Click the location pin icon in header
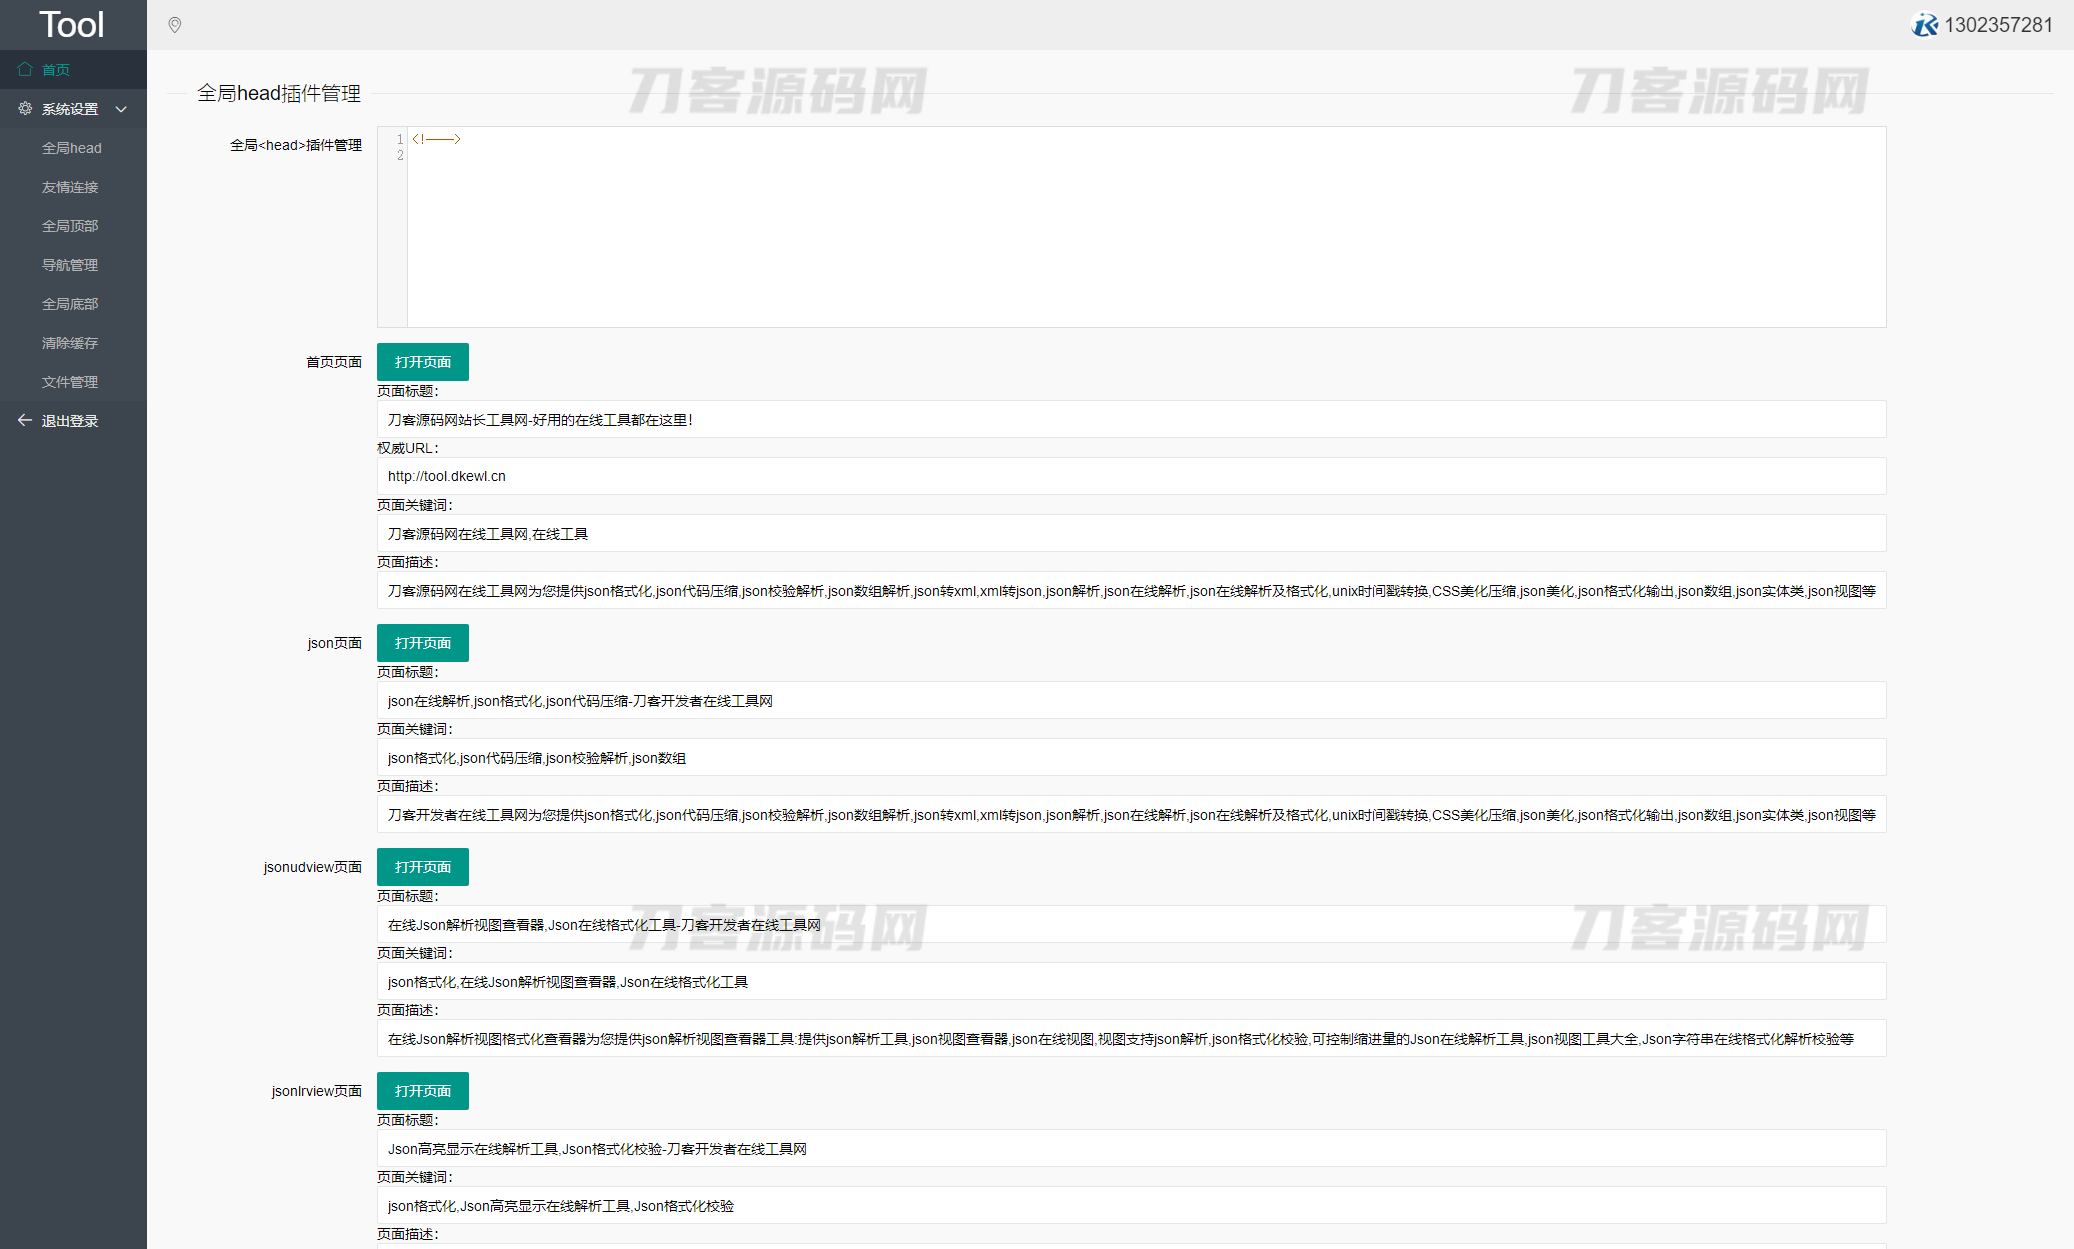This screenshot has width=2074, height=1249. [175, 25]
